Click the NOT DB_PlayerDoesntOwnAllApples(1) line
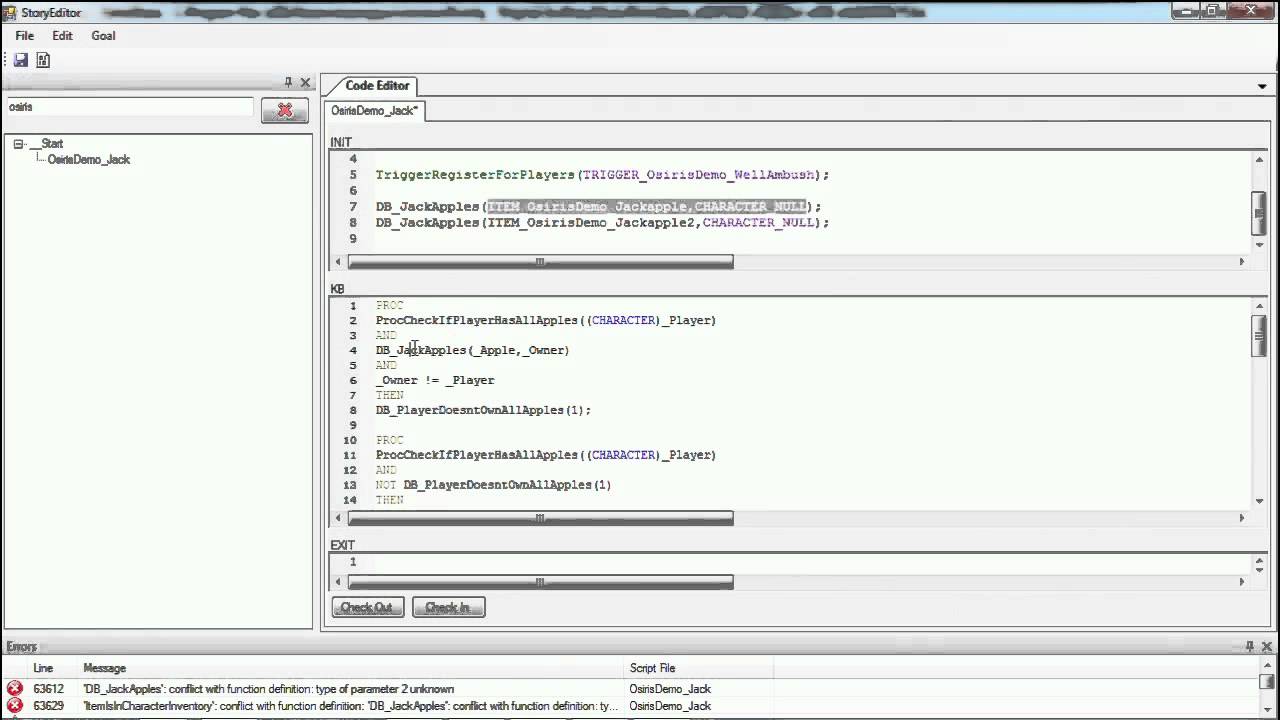 (493, 485)
